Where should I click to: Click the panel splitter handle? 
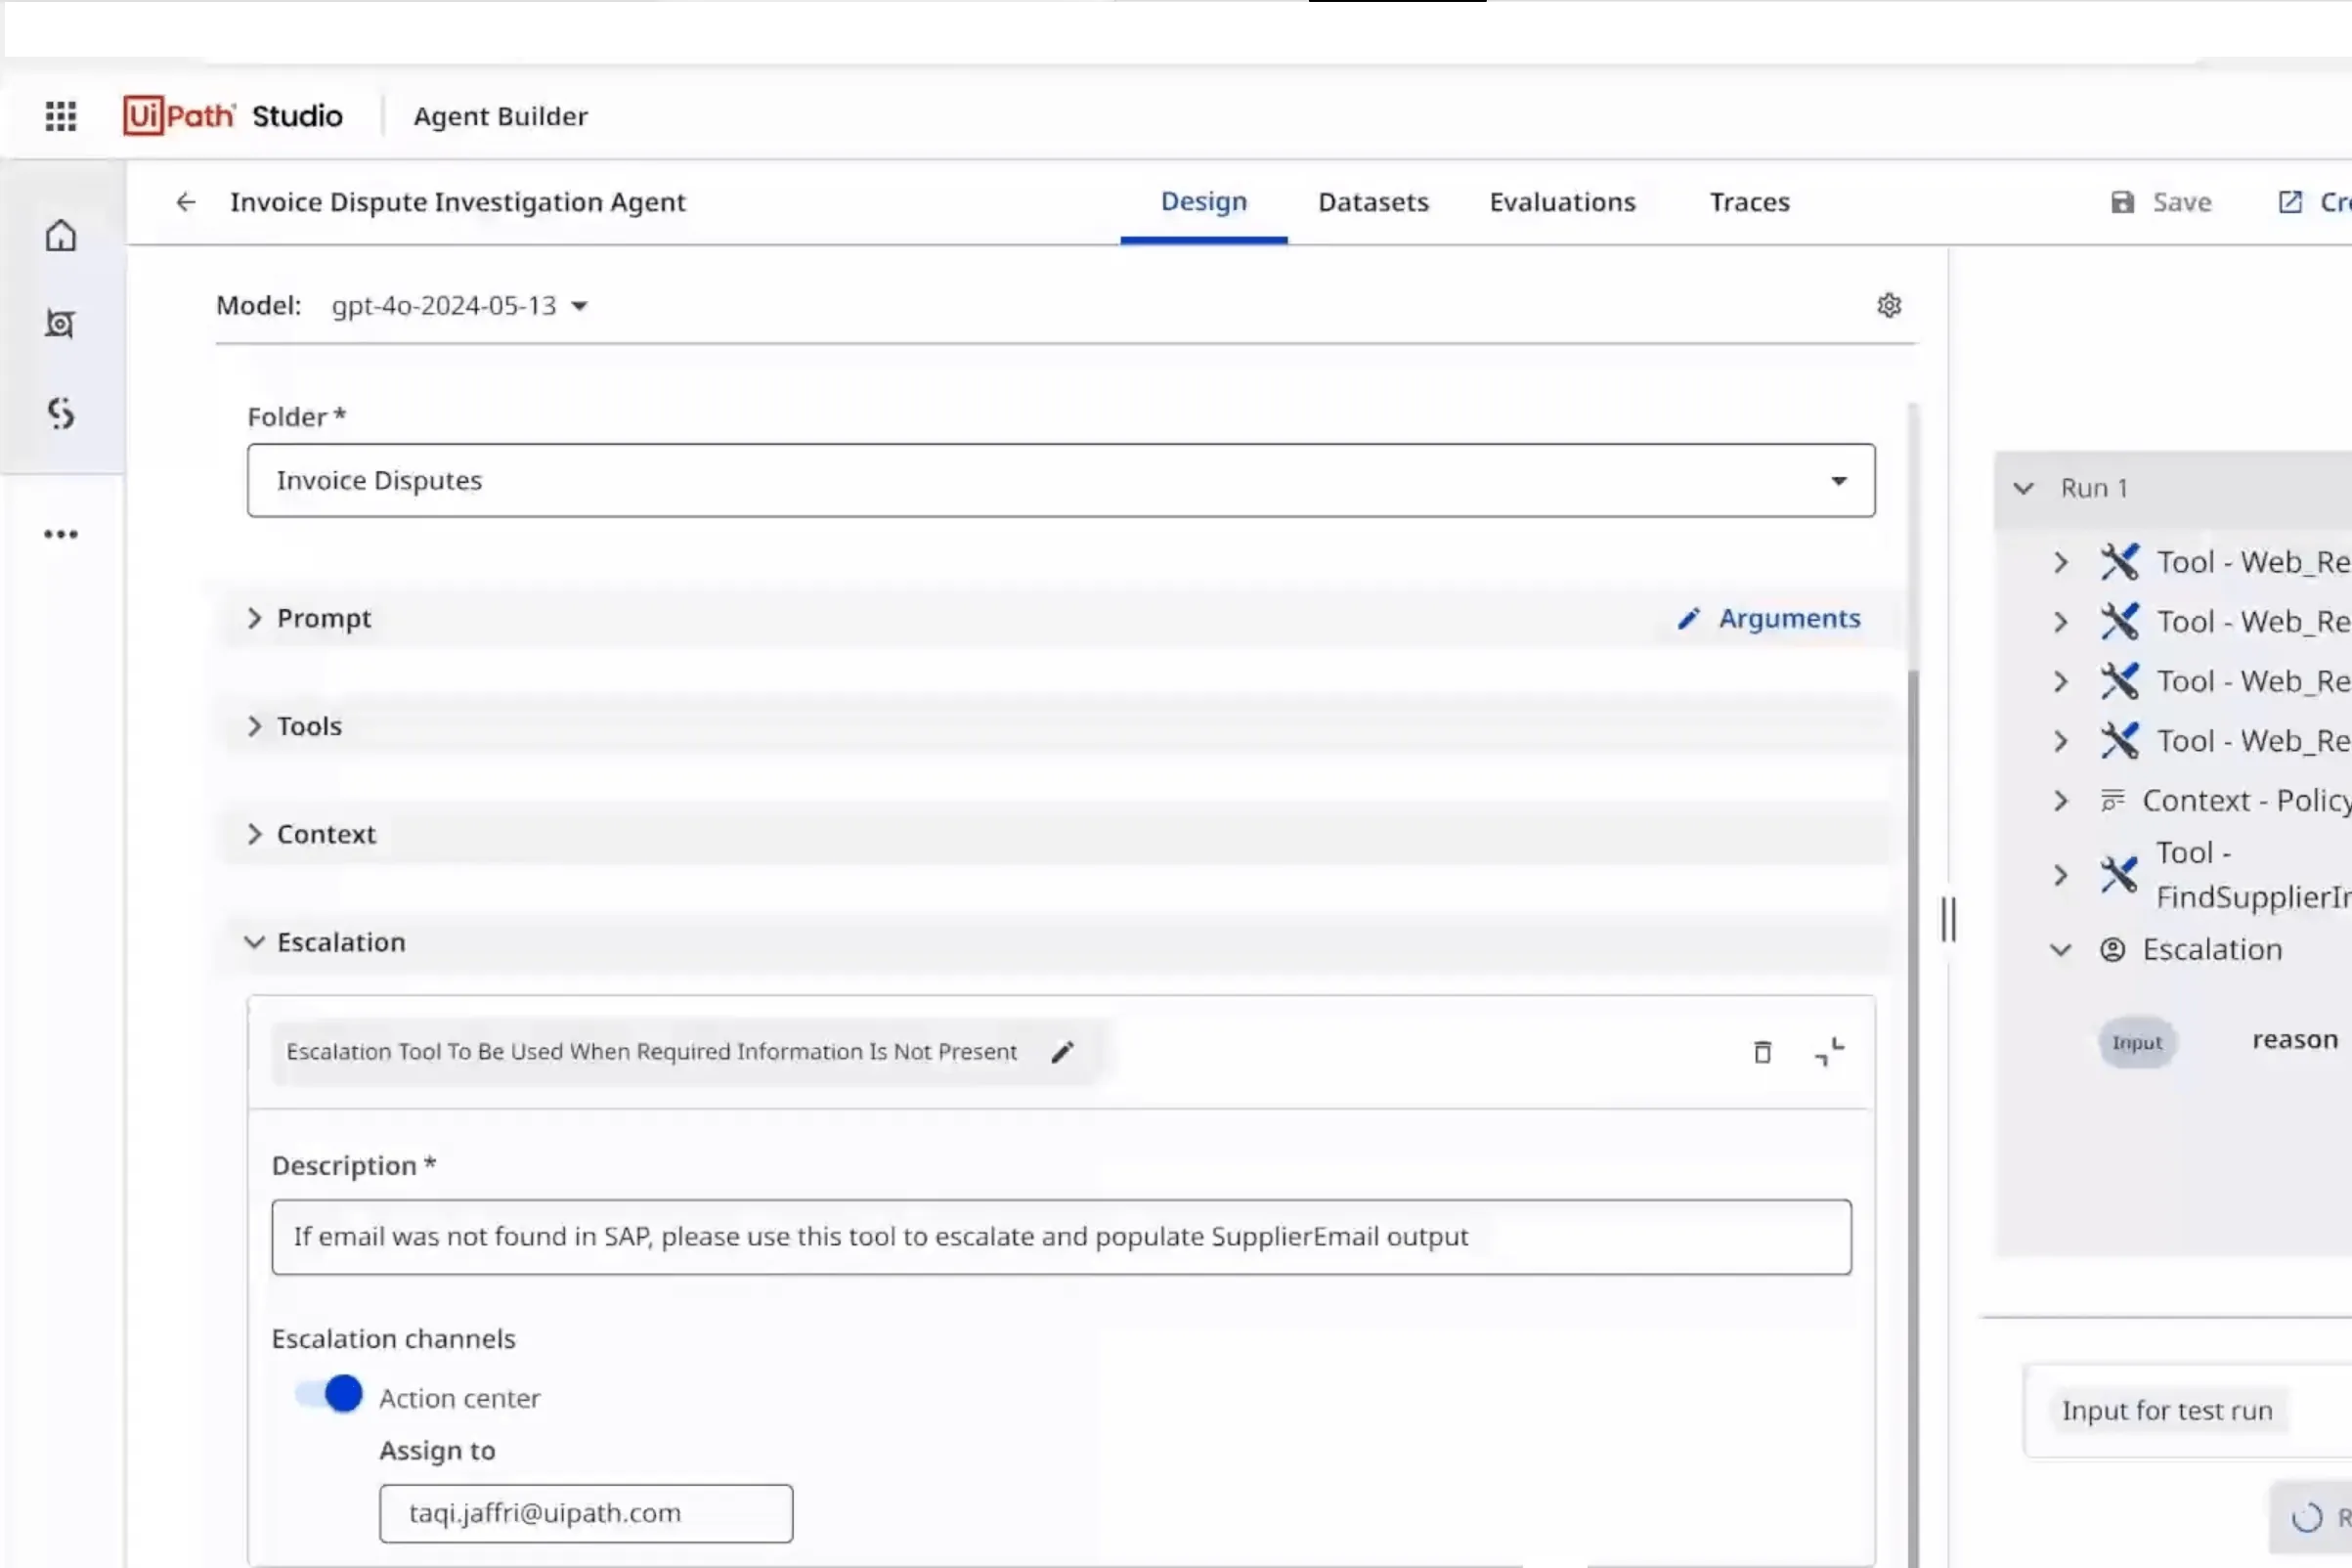pyautogui.click(x=1948, y=919)
